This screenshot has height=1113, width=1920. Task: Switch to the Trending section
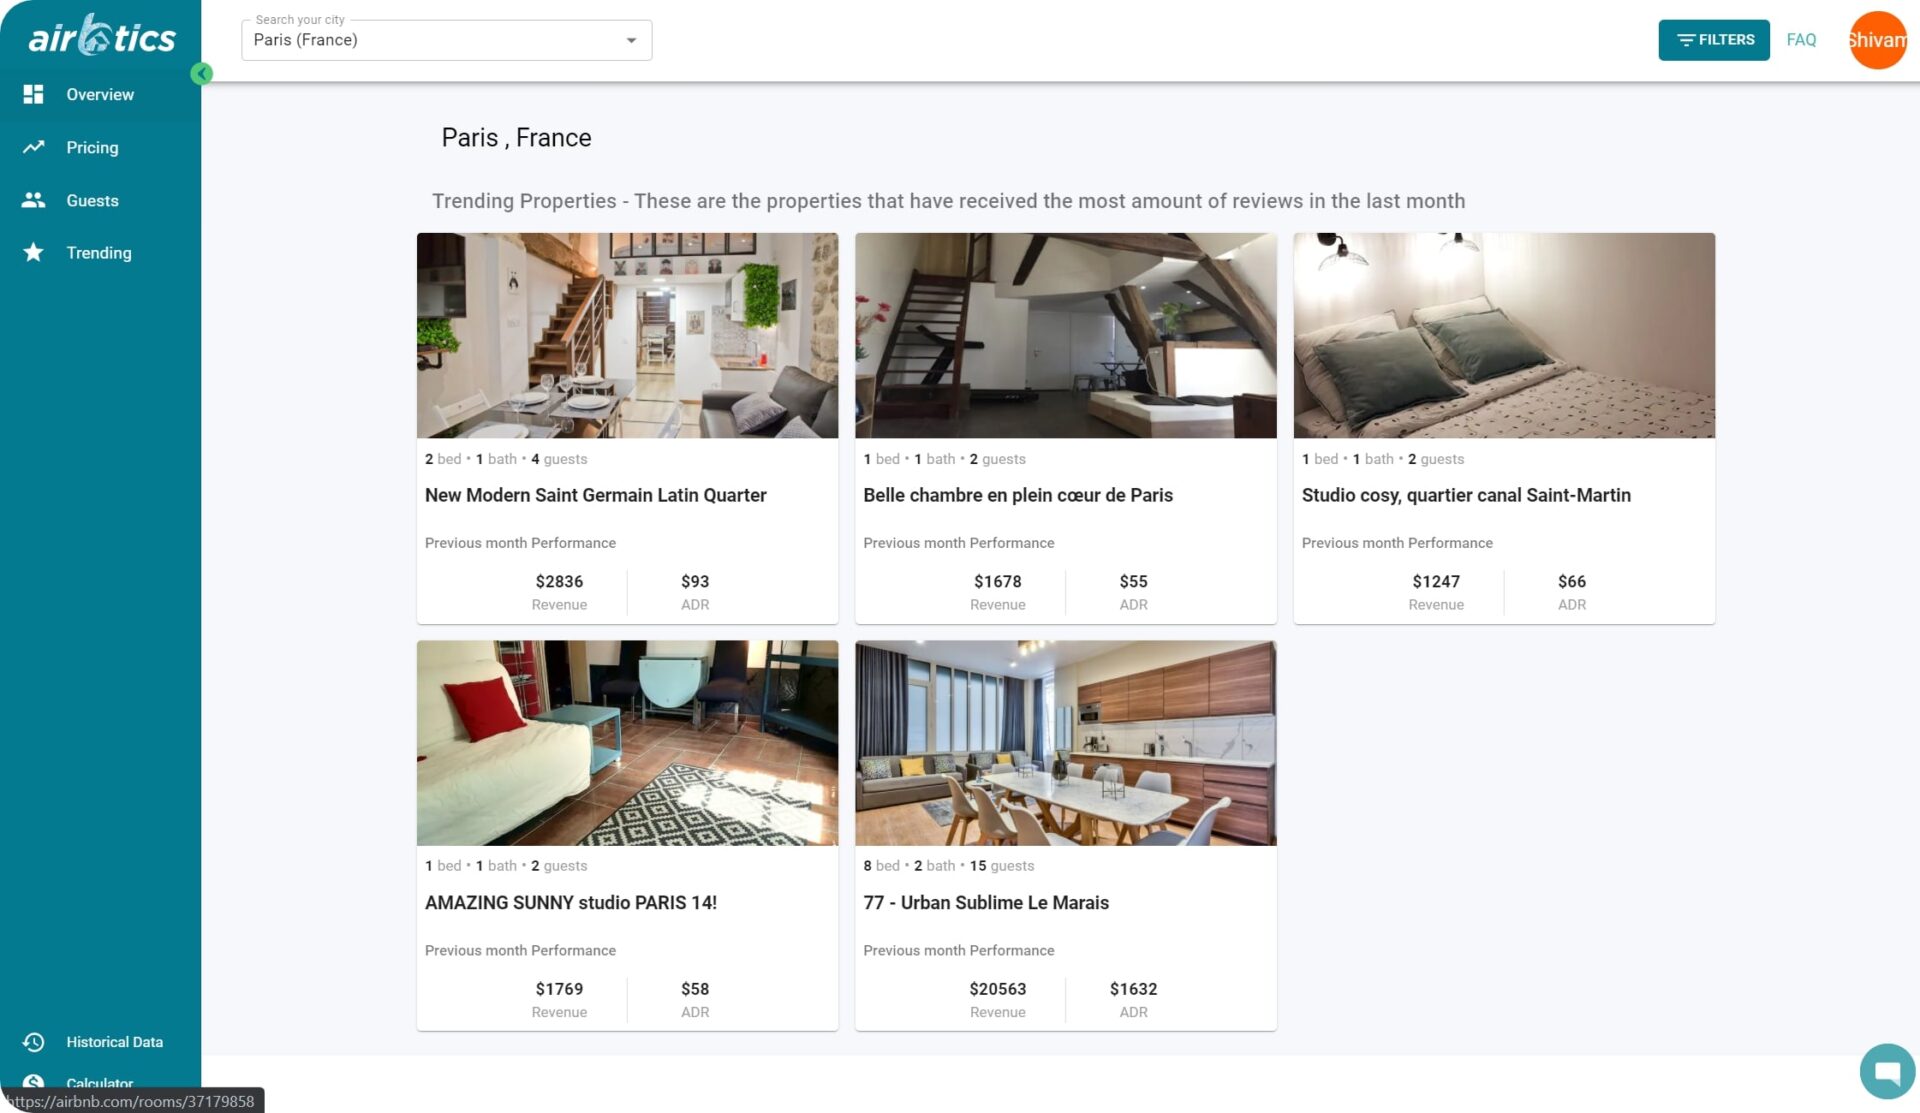click(x=98, y=253)
